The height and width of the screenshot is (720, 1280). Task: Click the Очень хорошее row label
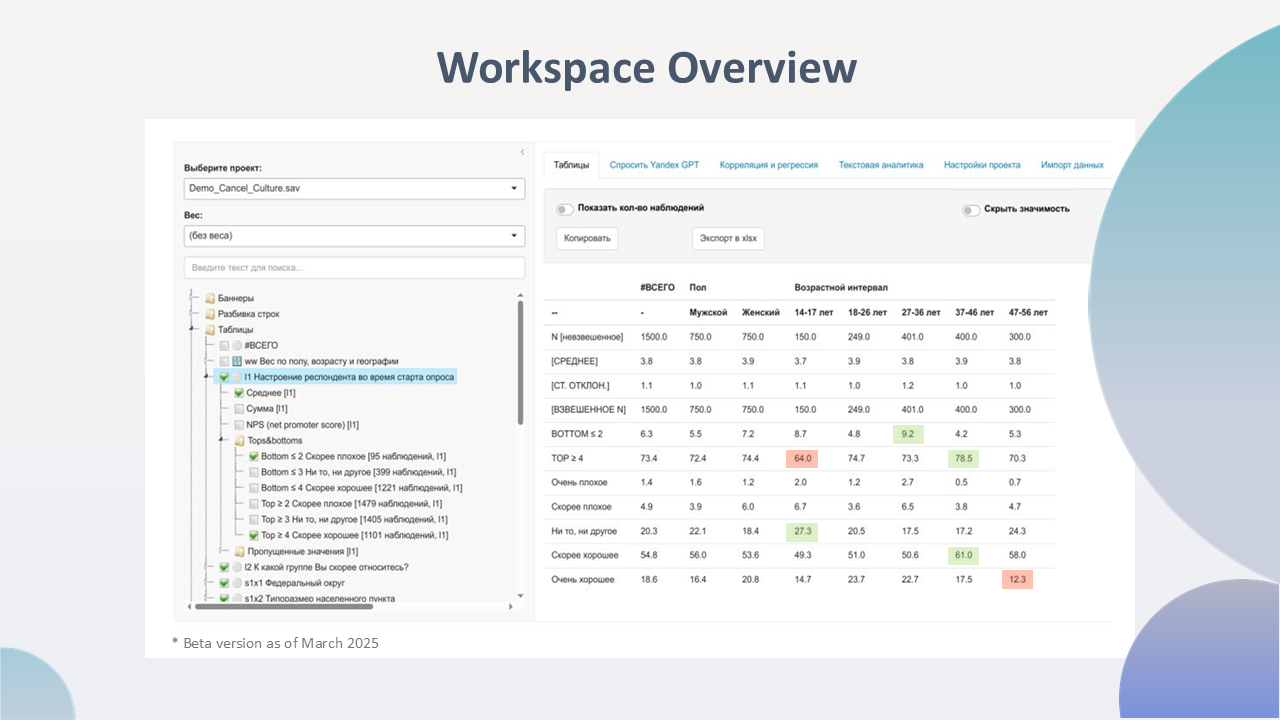click(583, 579)
